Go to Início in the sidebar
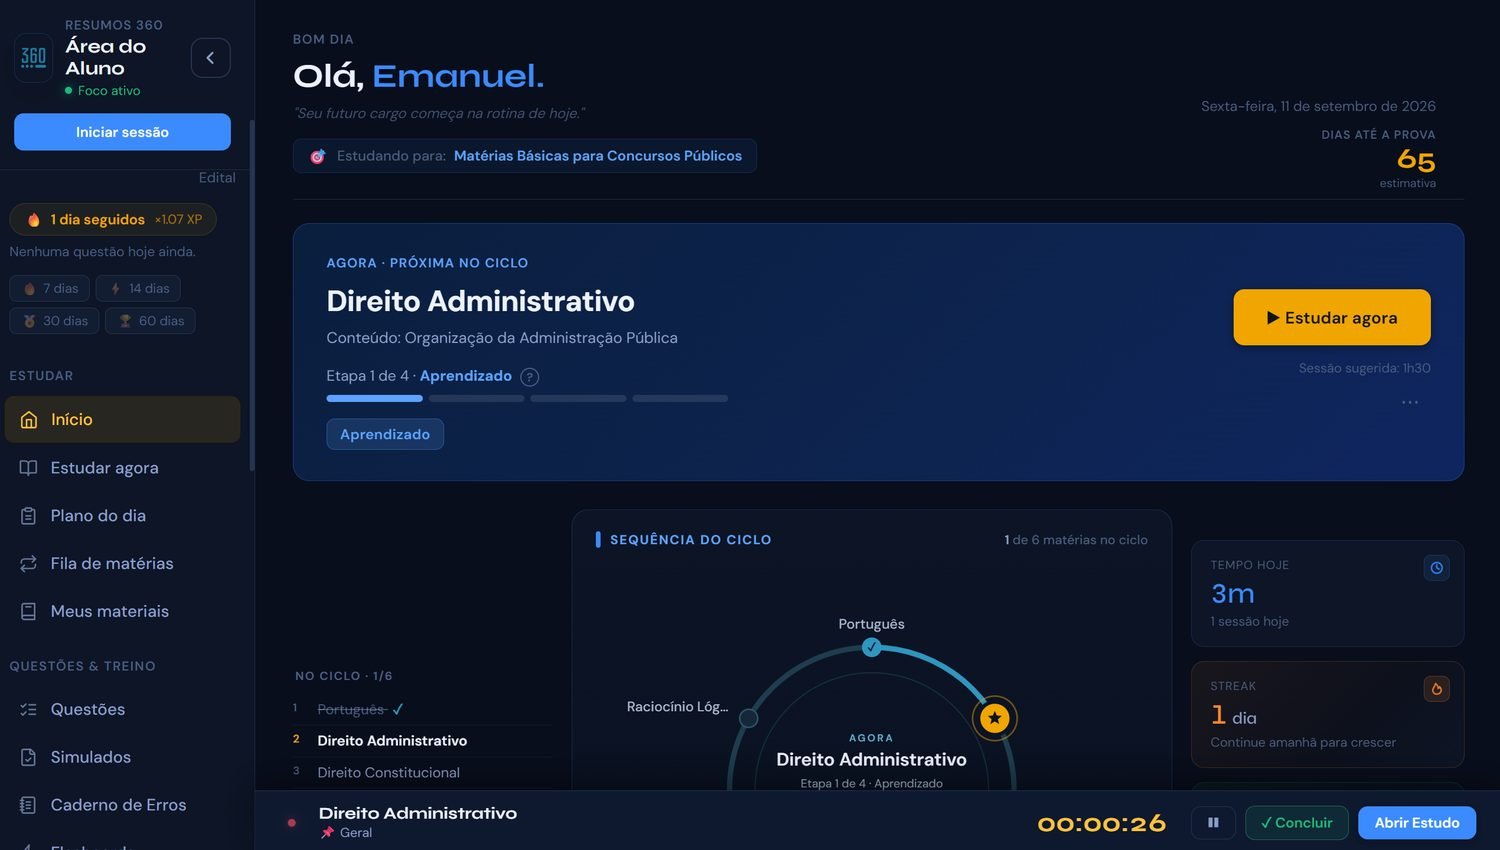The height and width of the screenshot is (850, 1500). (x=122, y=419)
